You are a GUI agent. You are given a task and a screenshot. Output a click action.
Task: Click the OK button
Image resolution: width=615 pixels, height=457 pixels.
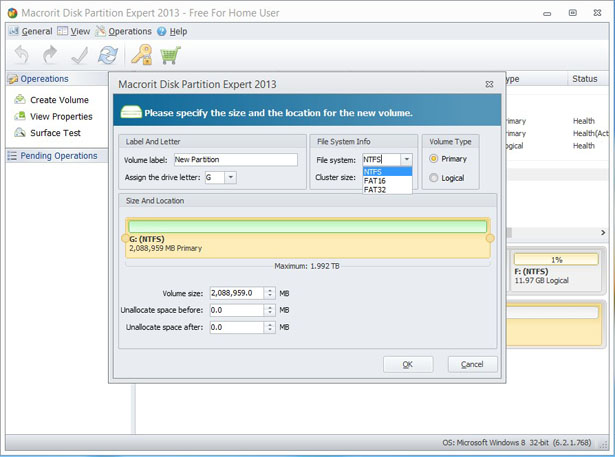[x=408, y=364]
